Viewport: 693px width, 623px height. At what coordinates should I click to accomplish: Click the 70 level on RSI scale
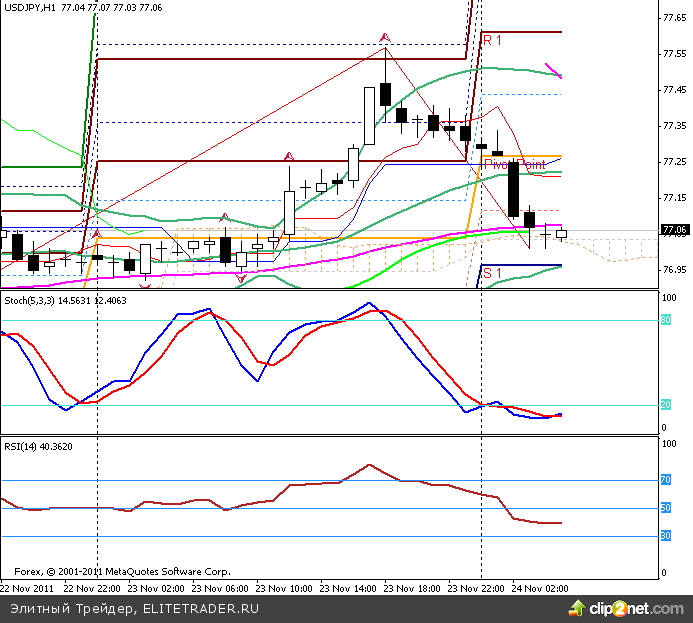[x=664, y=480]
